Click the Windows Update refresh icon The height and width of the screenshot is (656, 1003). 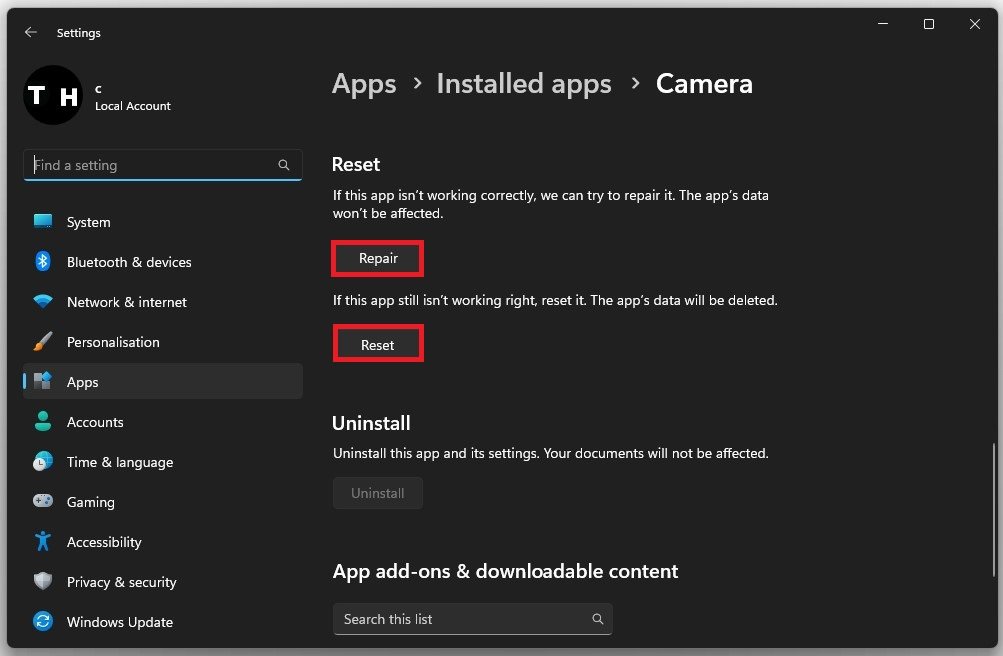(43, 622)
